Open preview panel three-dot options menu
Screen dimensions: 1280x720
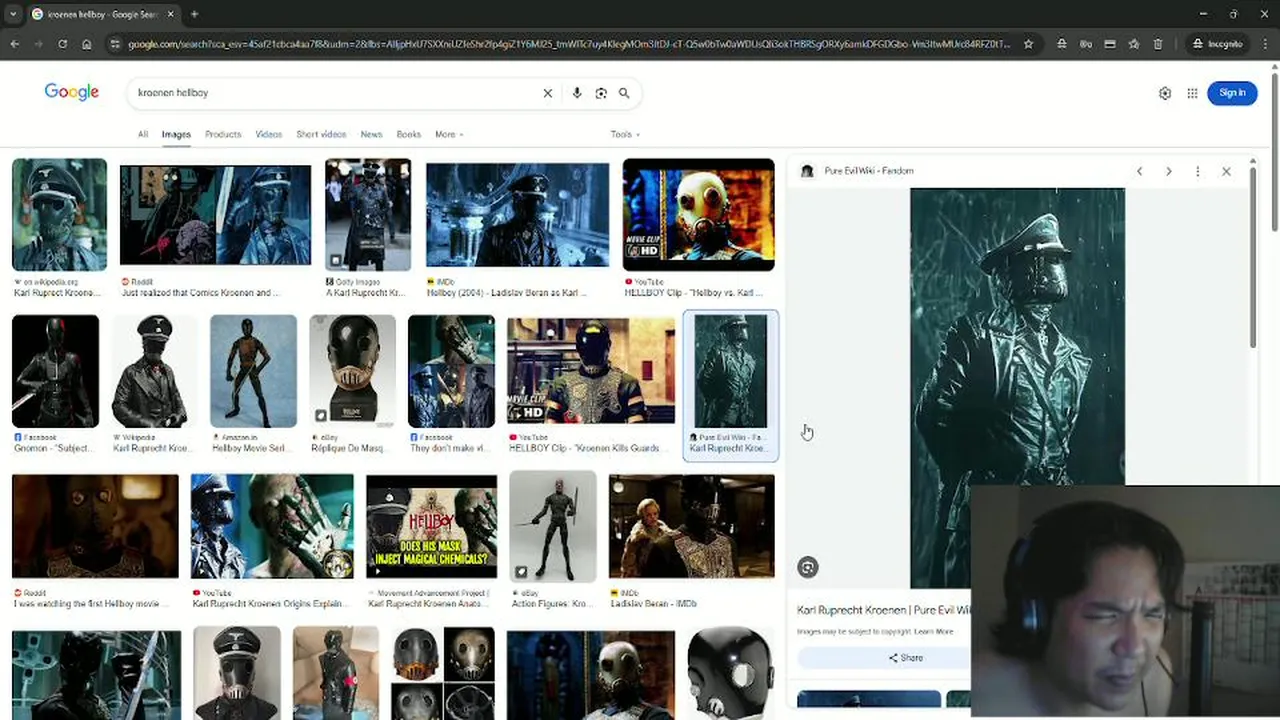(x=1197, y=171)
